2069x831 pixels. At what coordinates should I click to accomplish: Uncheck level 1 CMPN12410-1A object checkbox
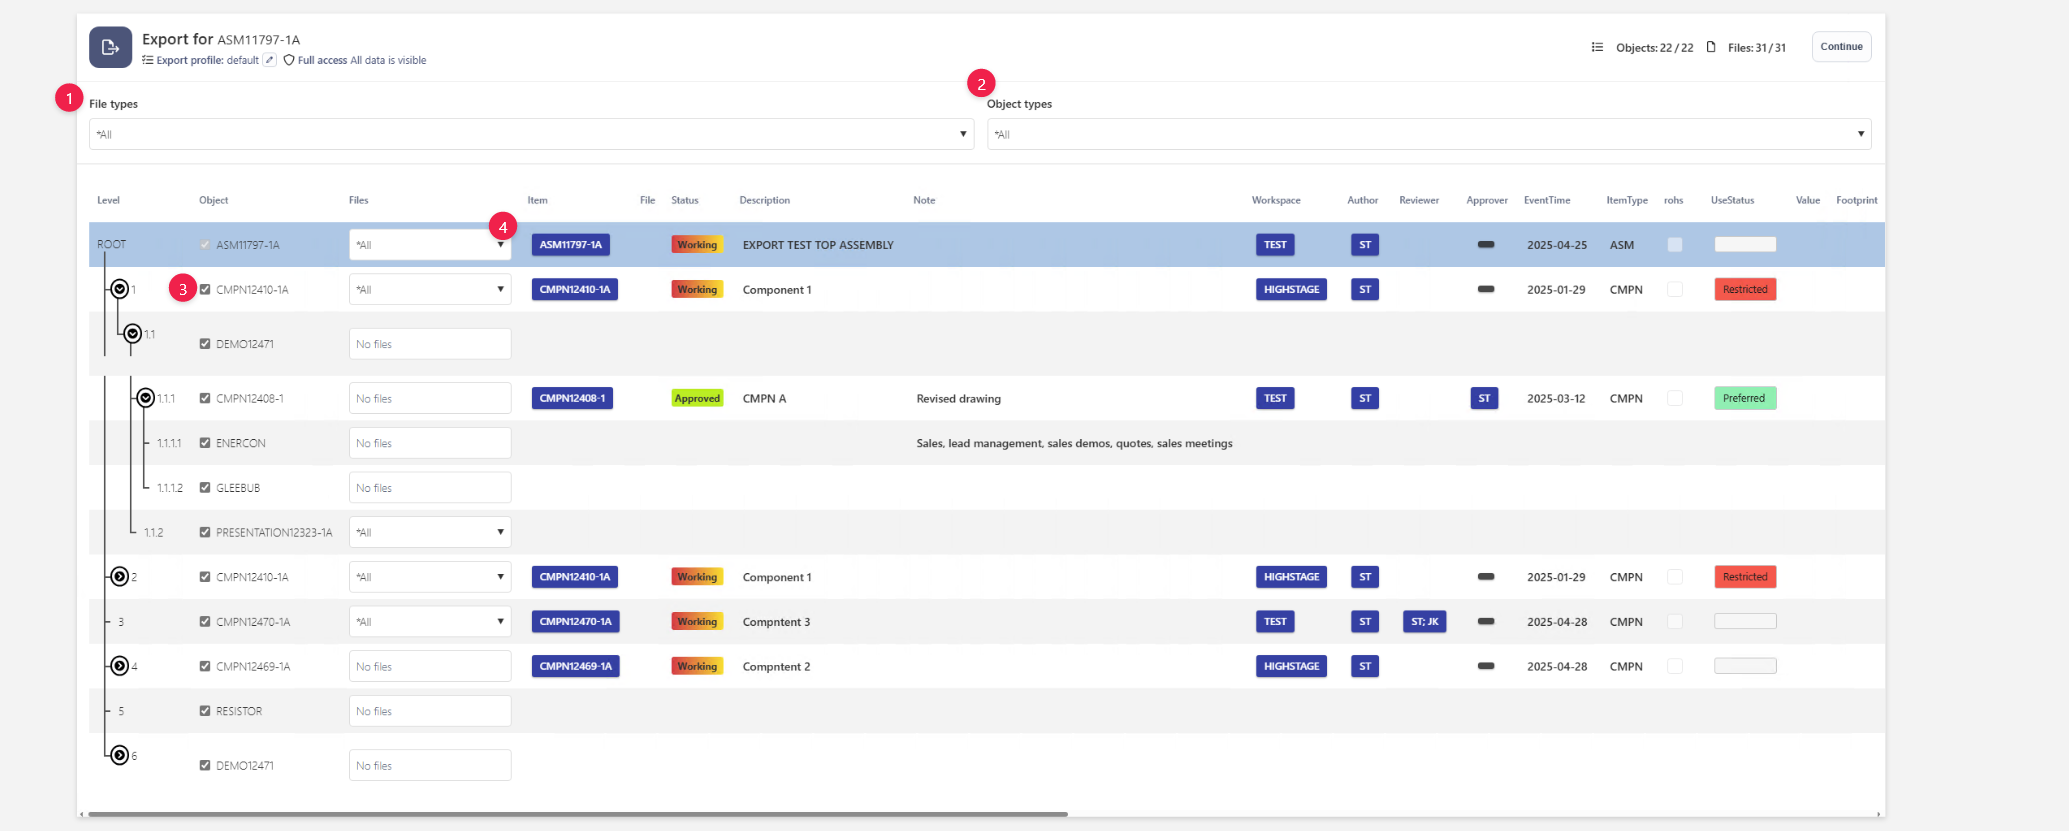[x=205, y=290]
